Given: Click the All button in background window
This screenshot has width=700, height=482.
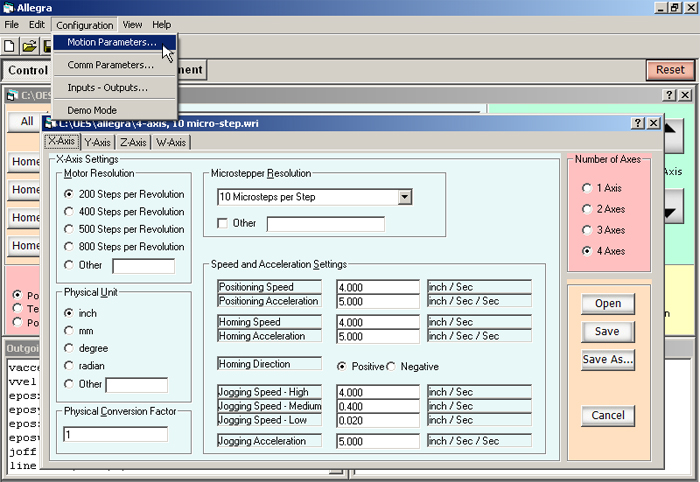Looking at the screenshot, I should click(25, 121).
